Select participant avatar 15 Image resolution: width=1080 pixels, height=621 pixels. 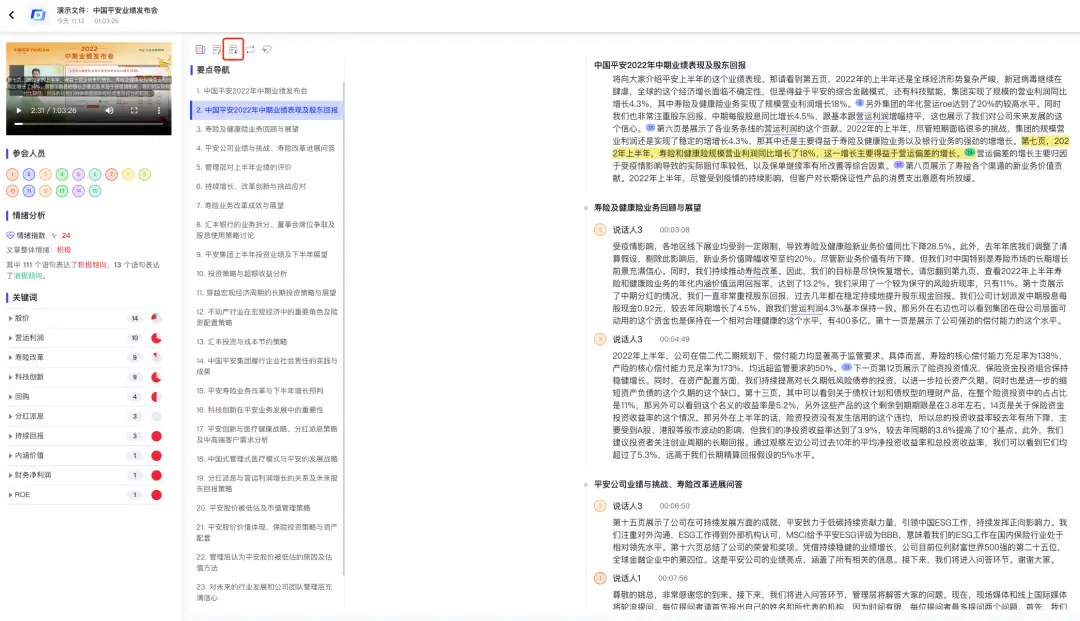point(95,191)
